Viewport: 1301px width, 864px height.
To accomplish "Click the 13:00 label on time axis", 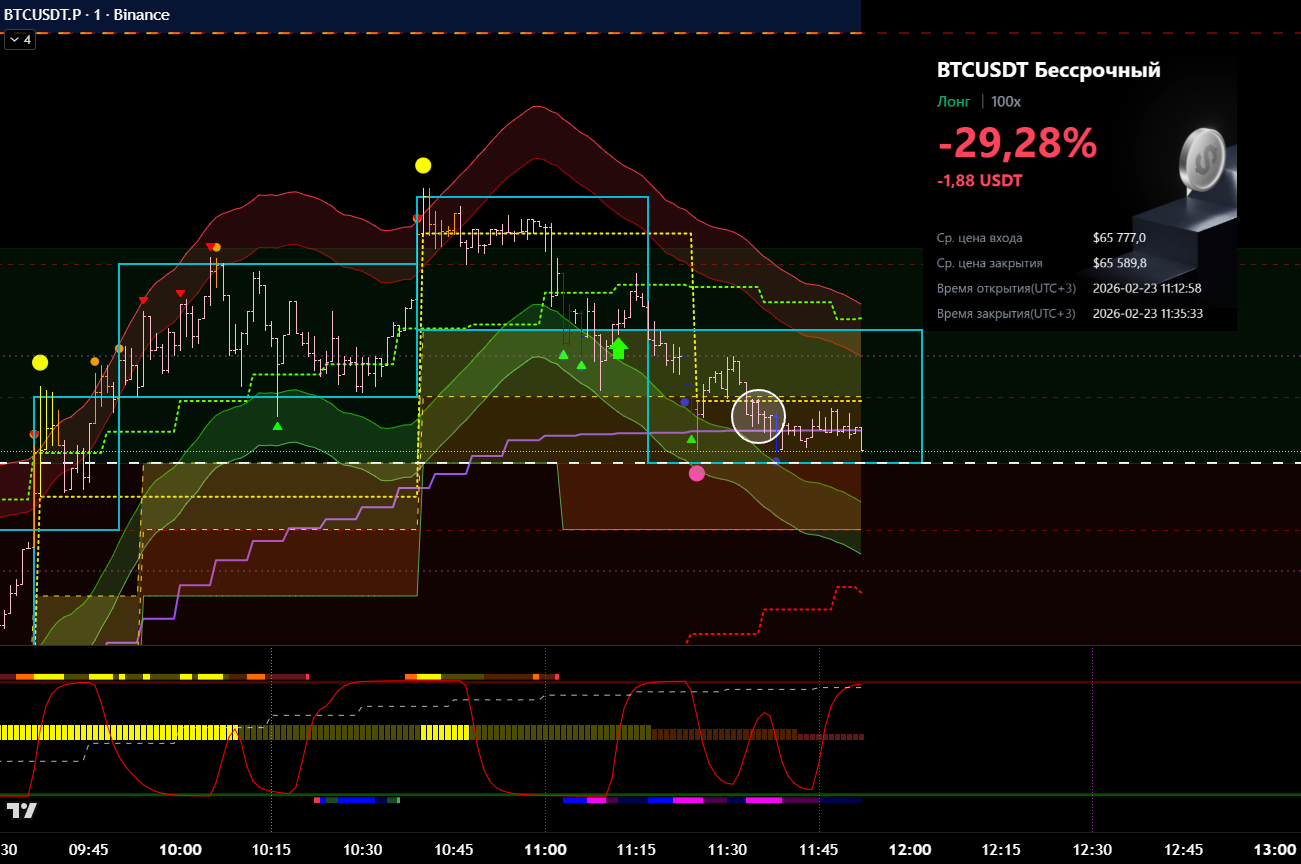I will [x=1274, y=849].
